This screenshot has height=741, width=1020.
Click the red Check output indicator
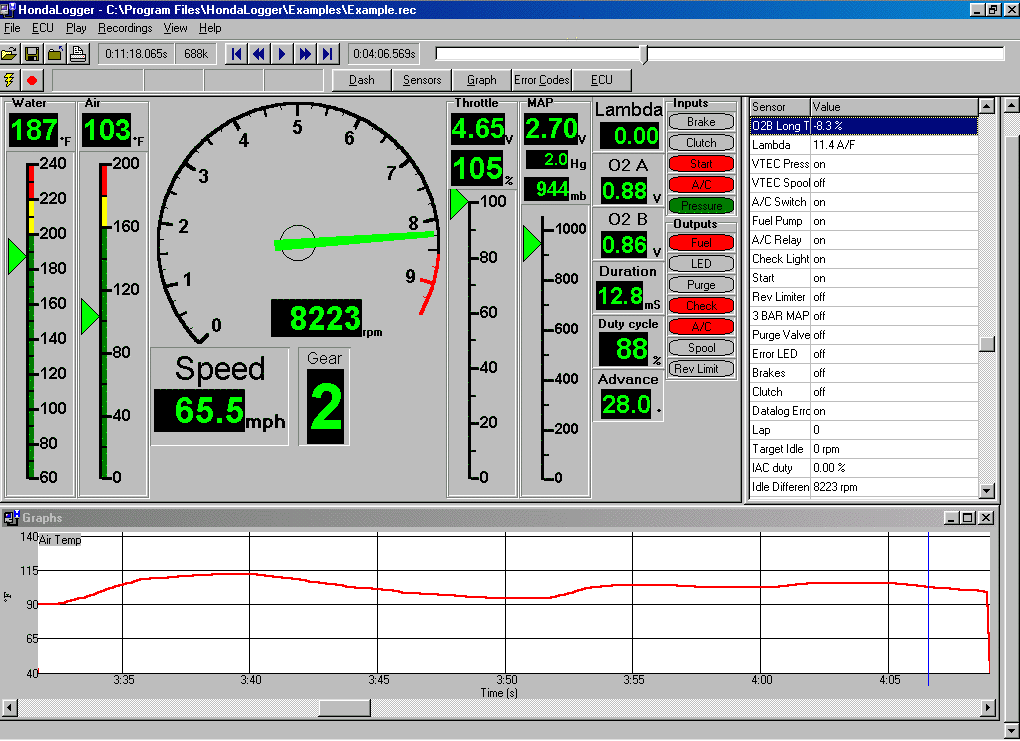tap(701, 306)
